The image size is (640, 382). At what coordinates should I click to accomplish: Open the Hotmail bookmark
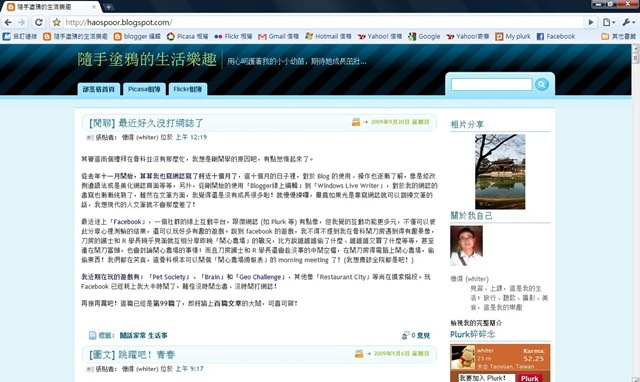click(328, 36)
